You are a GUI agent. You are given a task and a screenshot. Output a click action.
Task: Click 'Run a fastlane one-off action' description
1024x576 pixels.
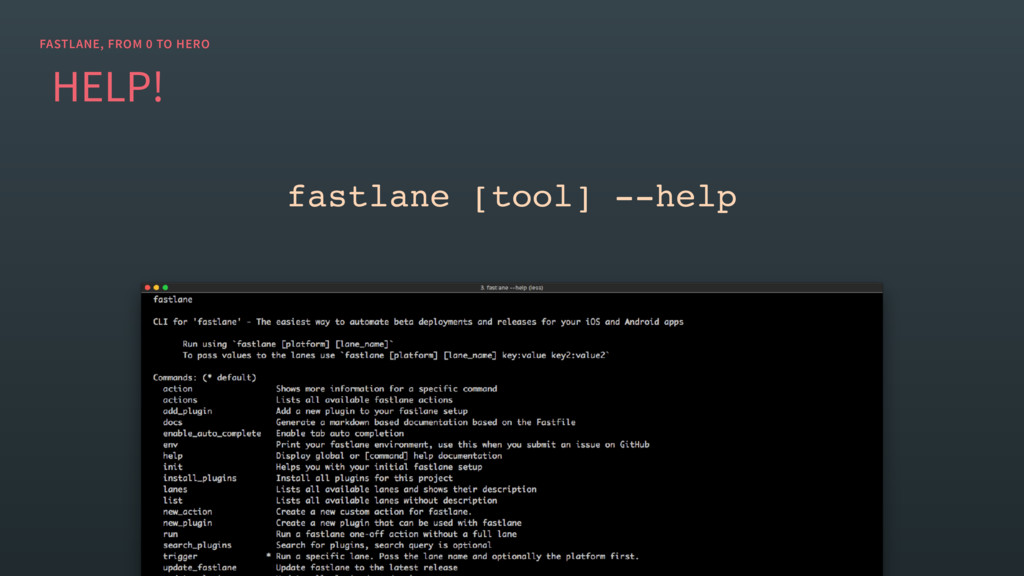pos(396,534)
